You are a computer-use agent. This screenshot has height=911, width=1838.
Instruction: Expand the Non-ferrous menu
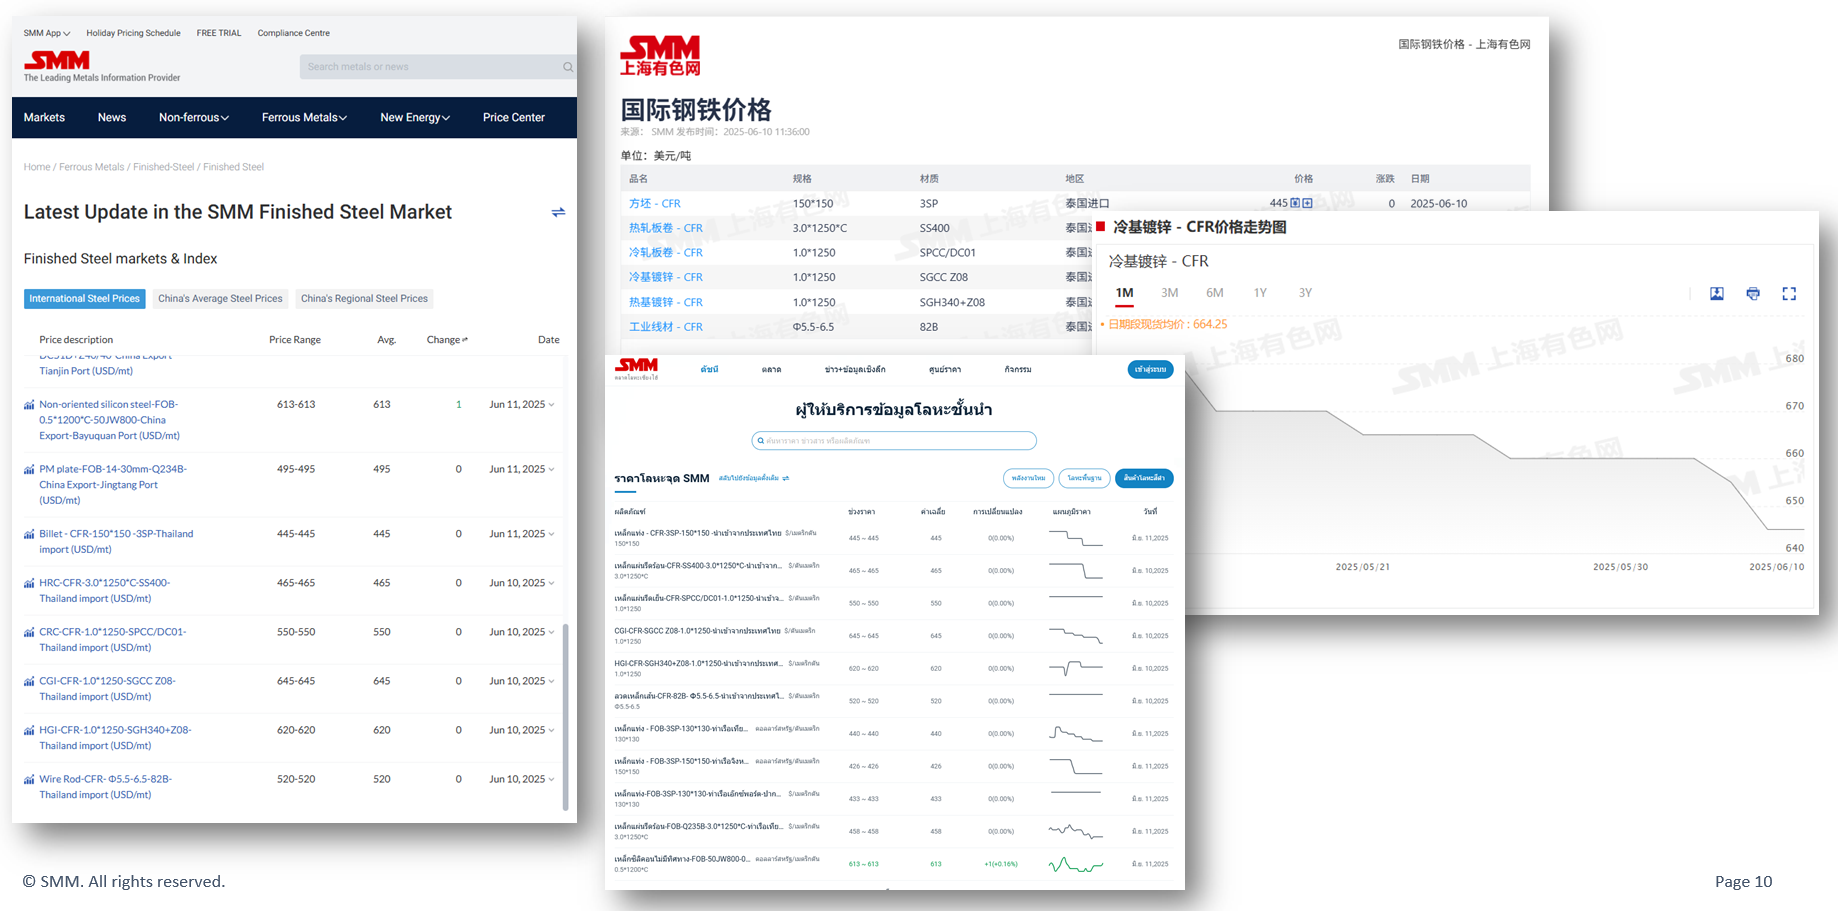pos(194,117)
